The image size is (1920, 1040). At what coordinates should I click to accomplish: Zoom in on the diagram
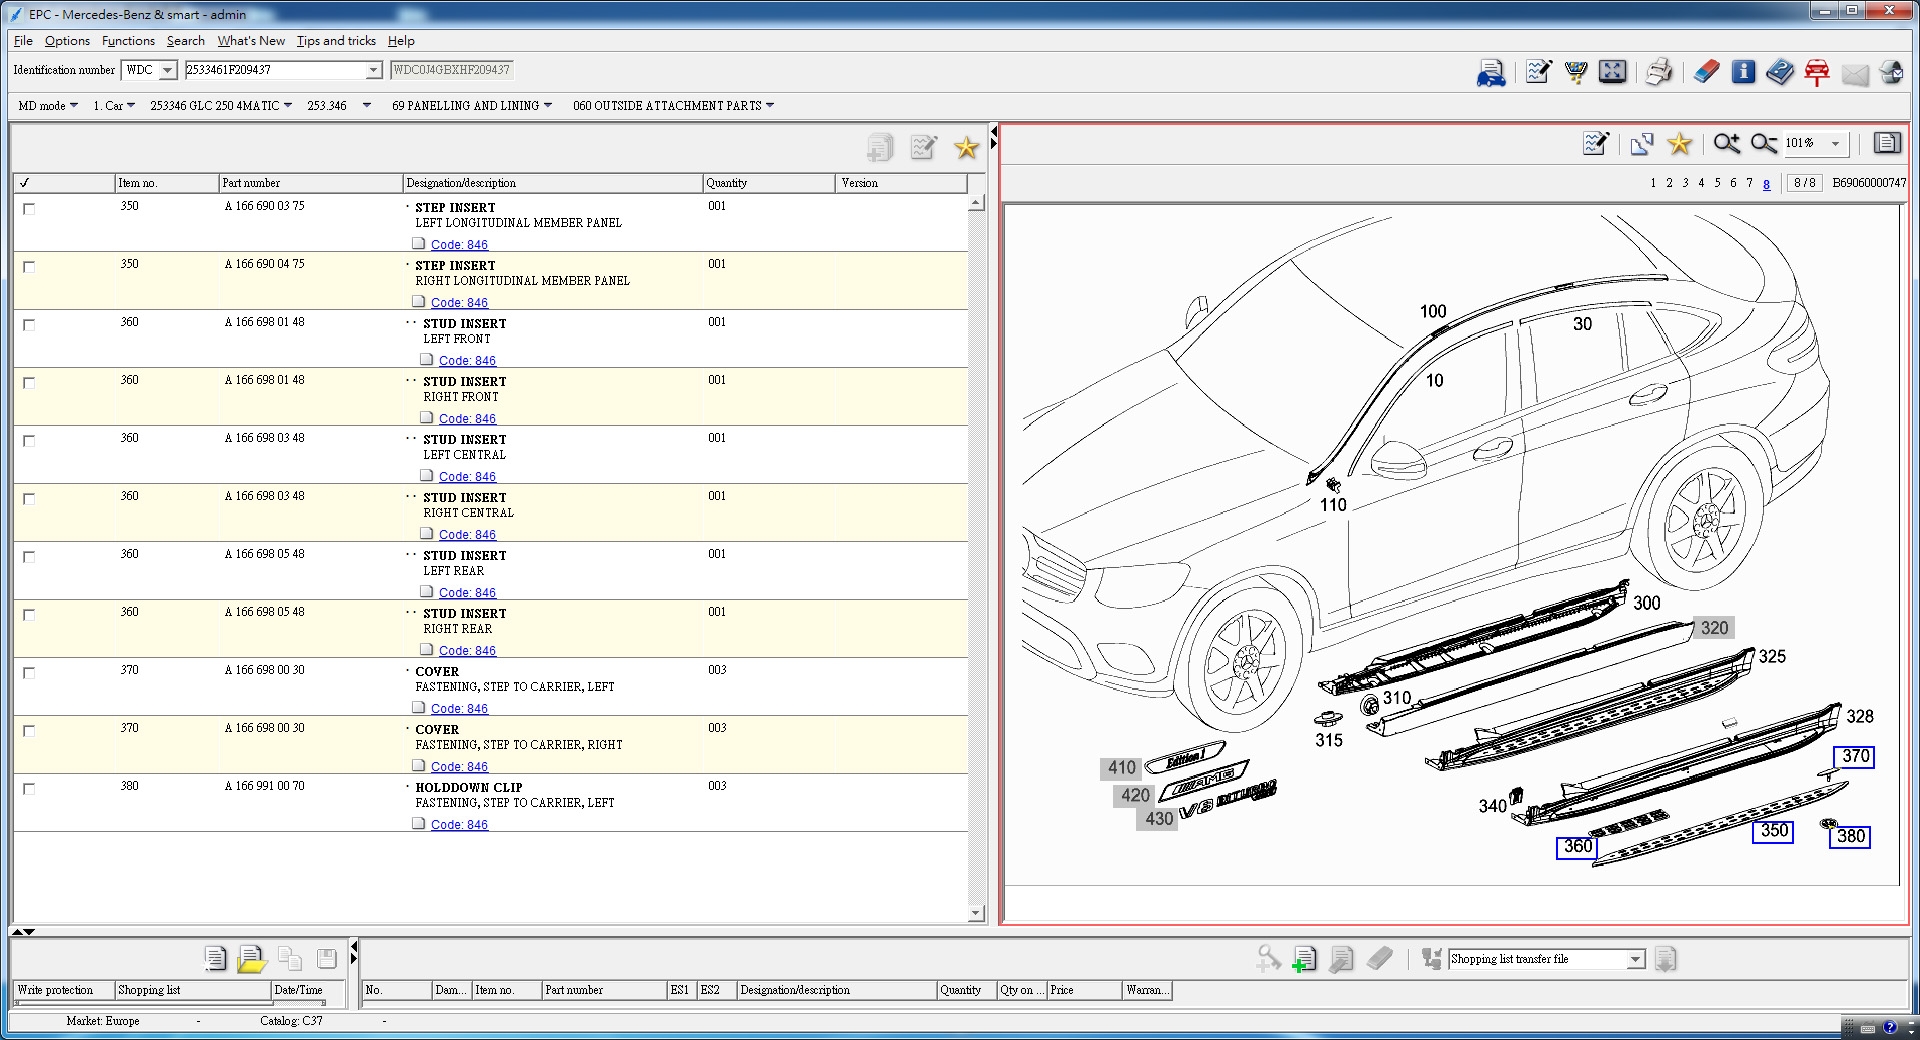pos(1726,143)
